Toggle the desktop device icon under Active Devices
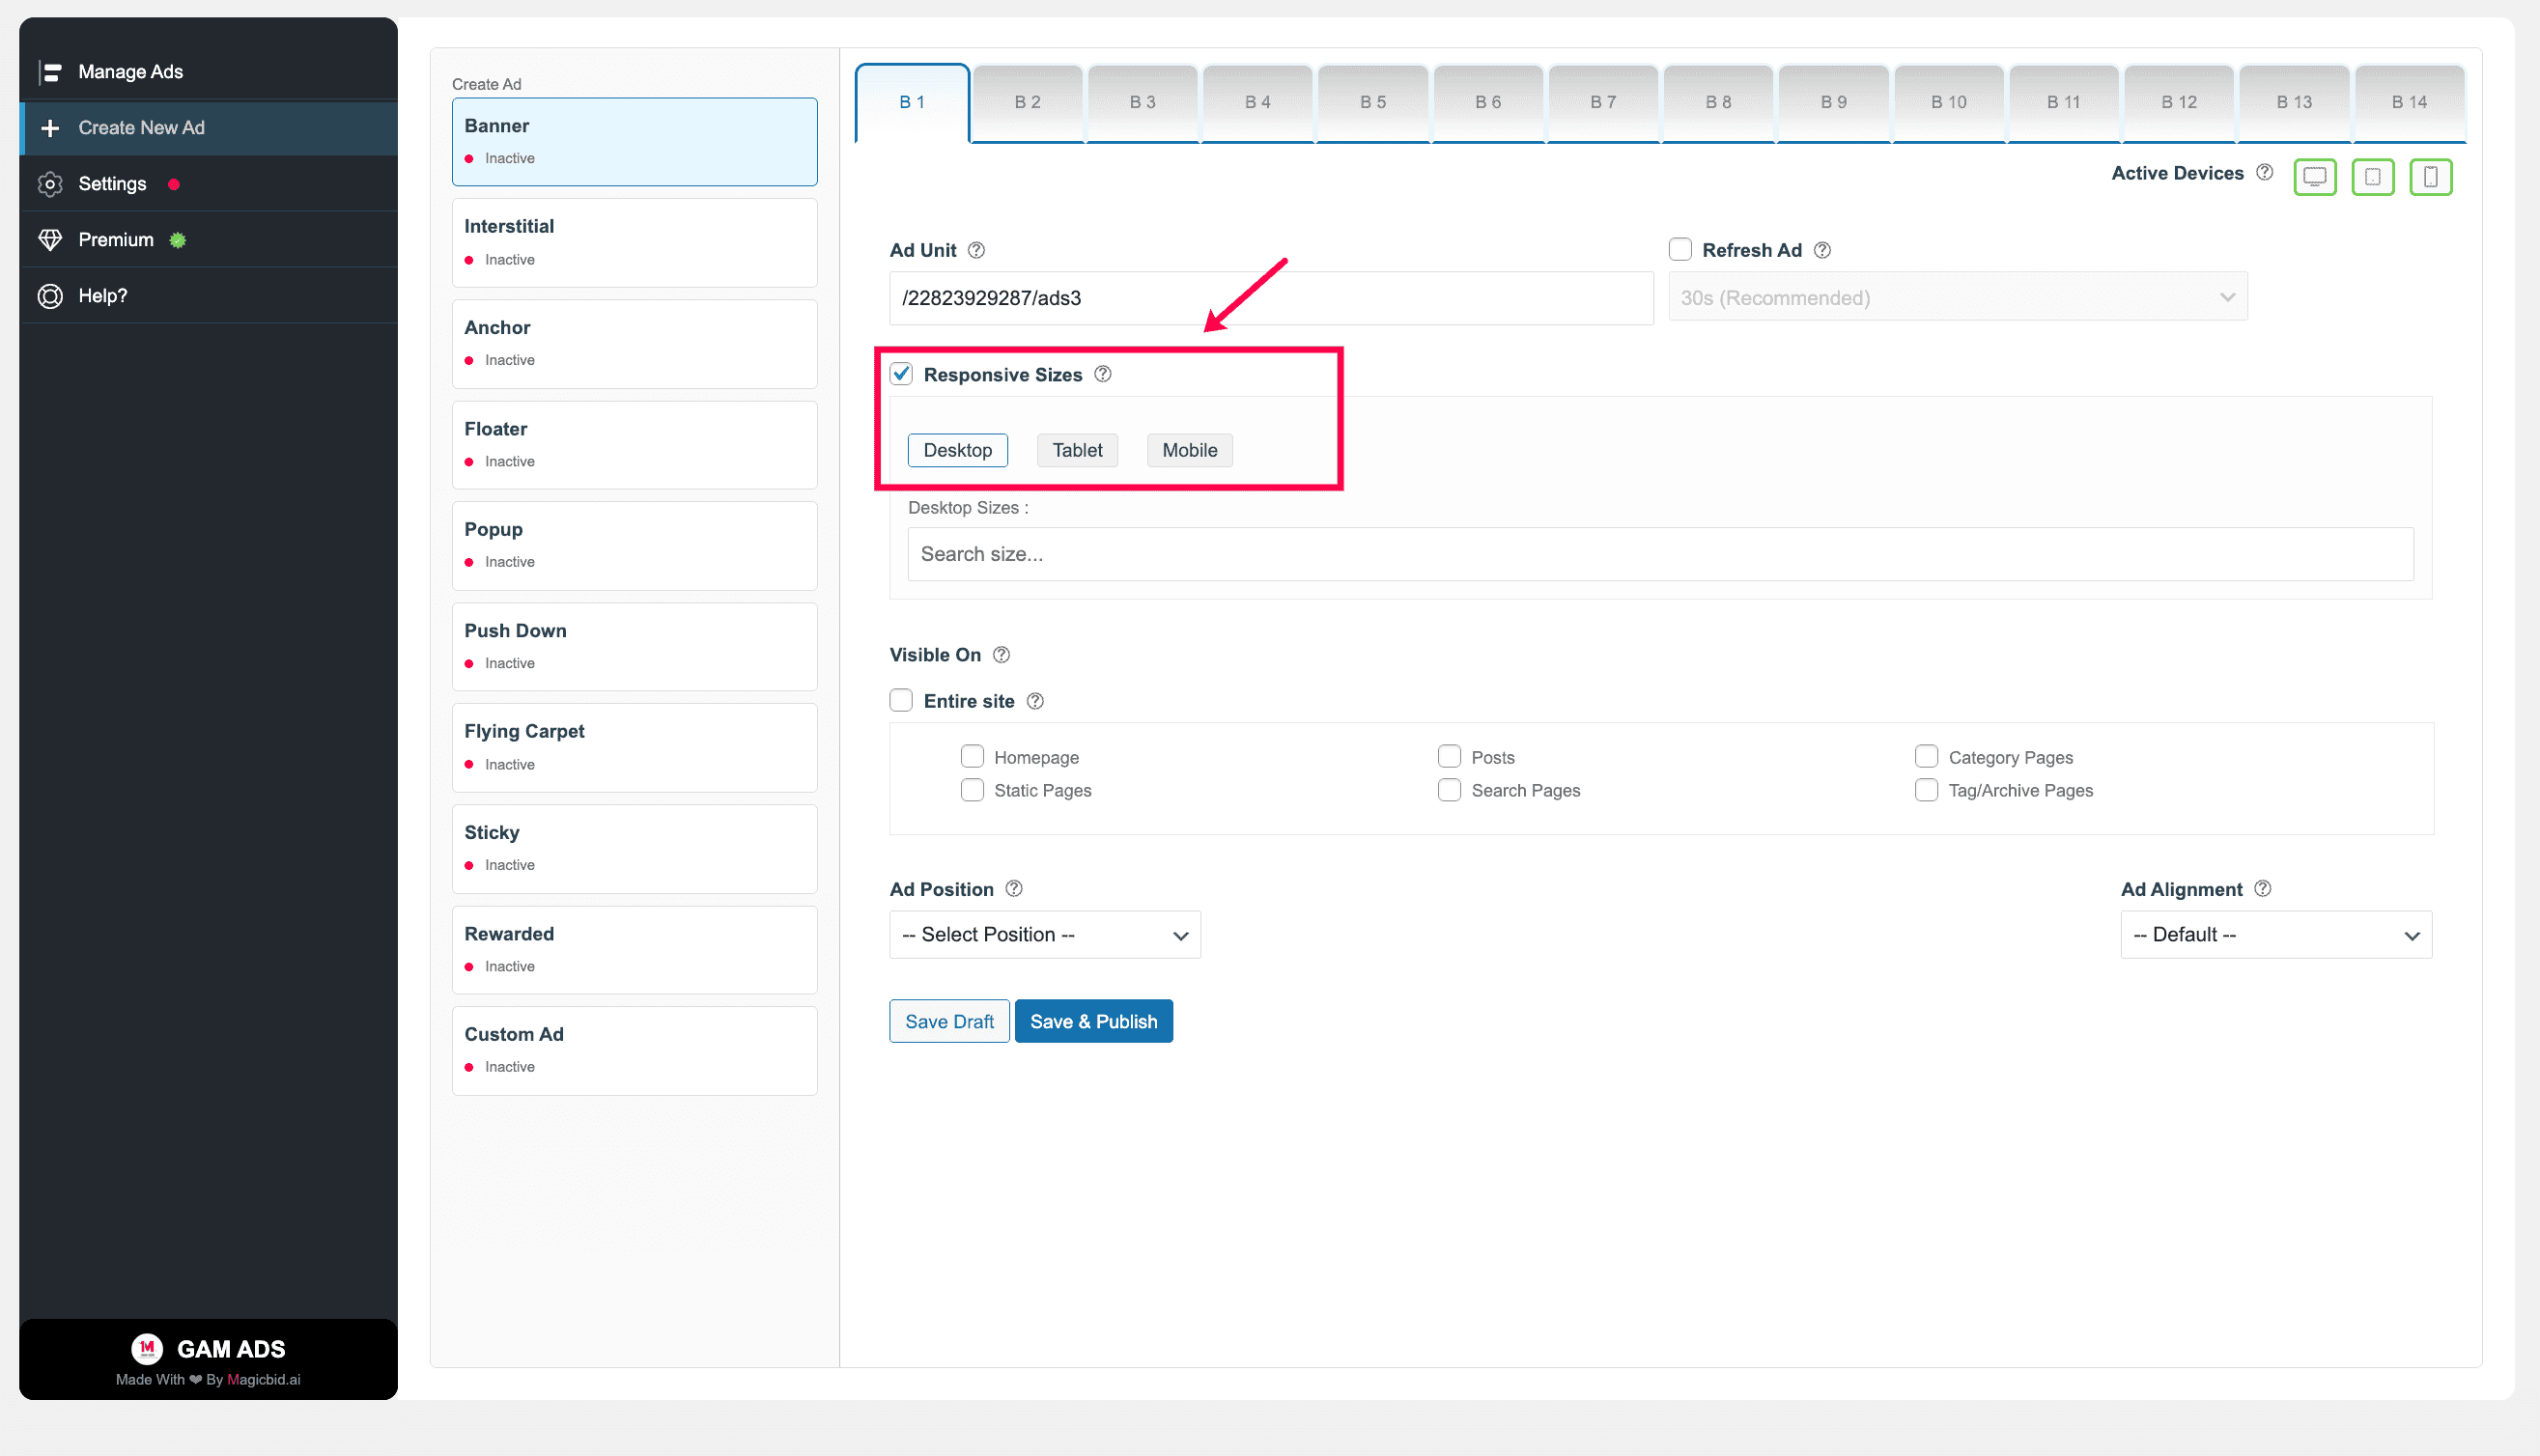Viewport: 2540px width, 1456px height. (2314, 177)
